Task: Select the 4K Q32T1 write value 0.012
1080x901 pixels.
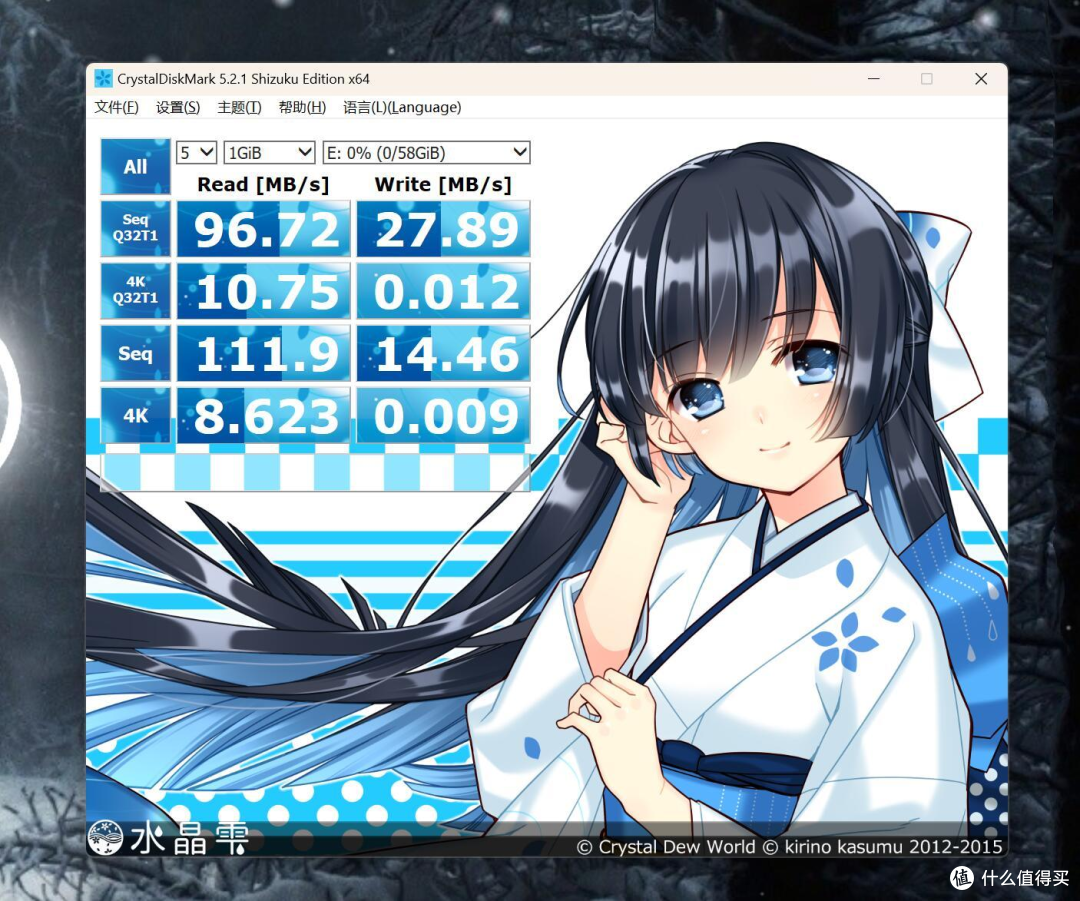Action: (444, 291)
